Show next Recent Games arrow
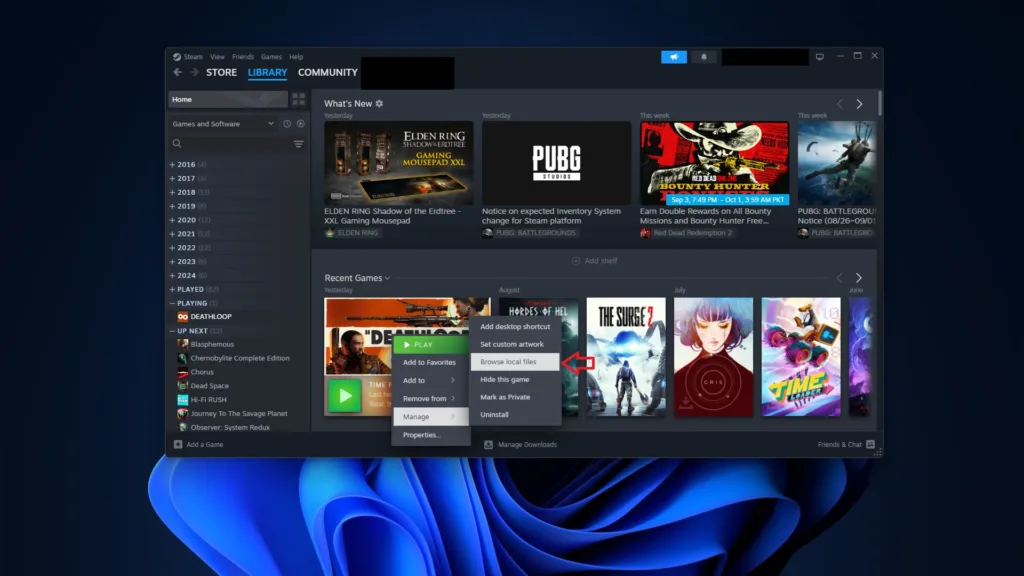The image size is (1024, 576). pyautogui.click(x=859, y=278)
